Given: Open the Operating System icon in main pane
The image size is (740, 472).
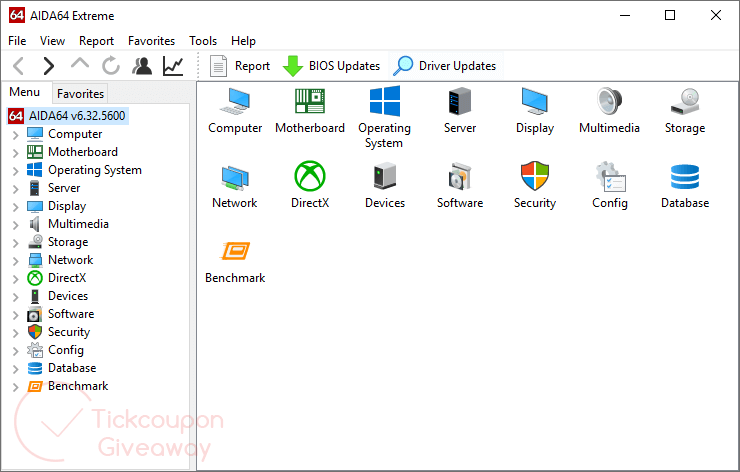Looking at the screenshot, I should coord(385,101).
